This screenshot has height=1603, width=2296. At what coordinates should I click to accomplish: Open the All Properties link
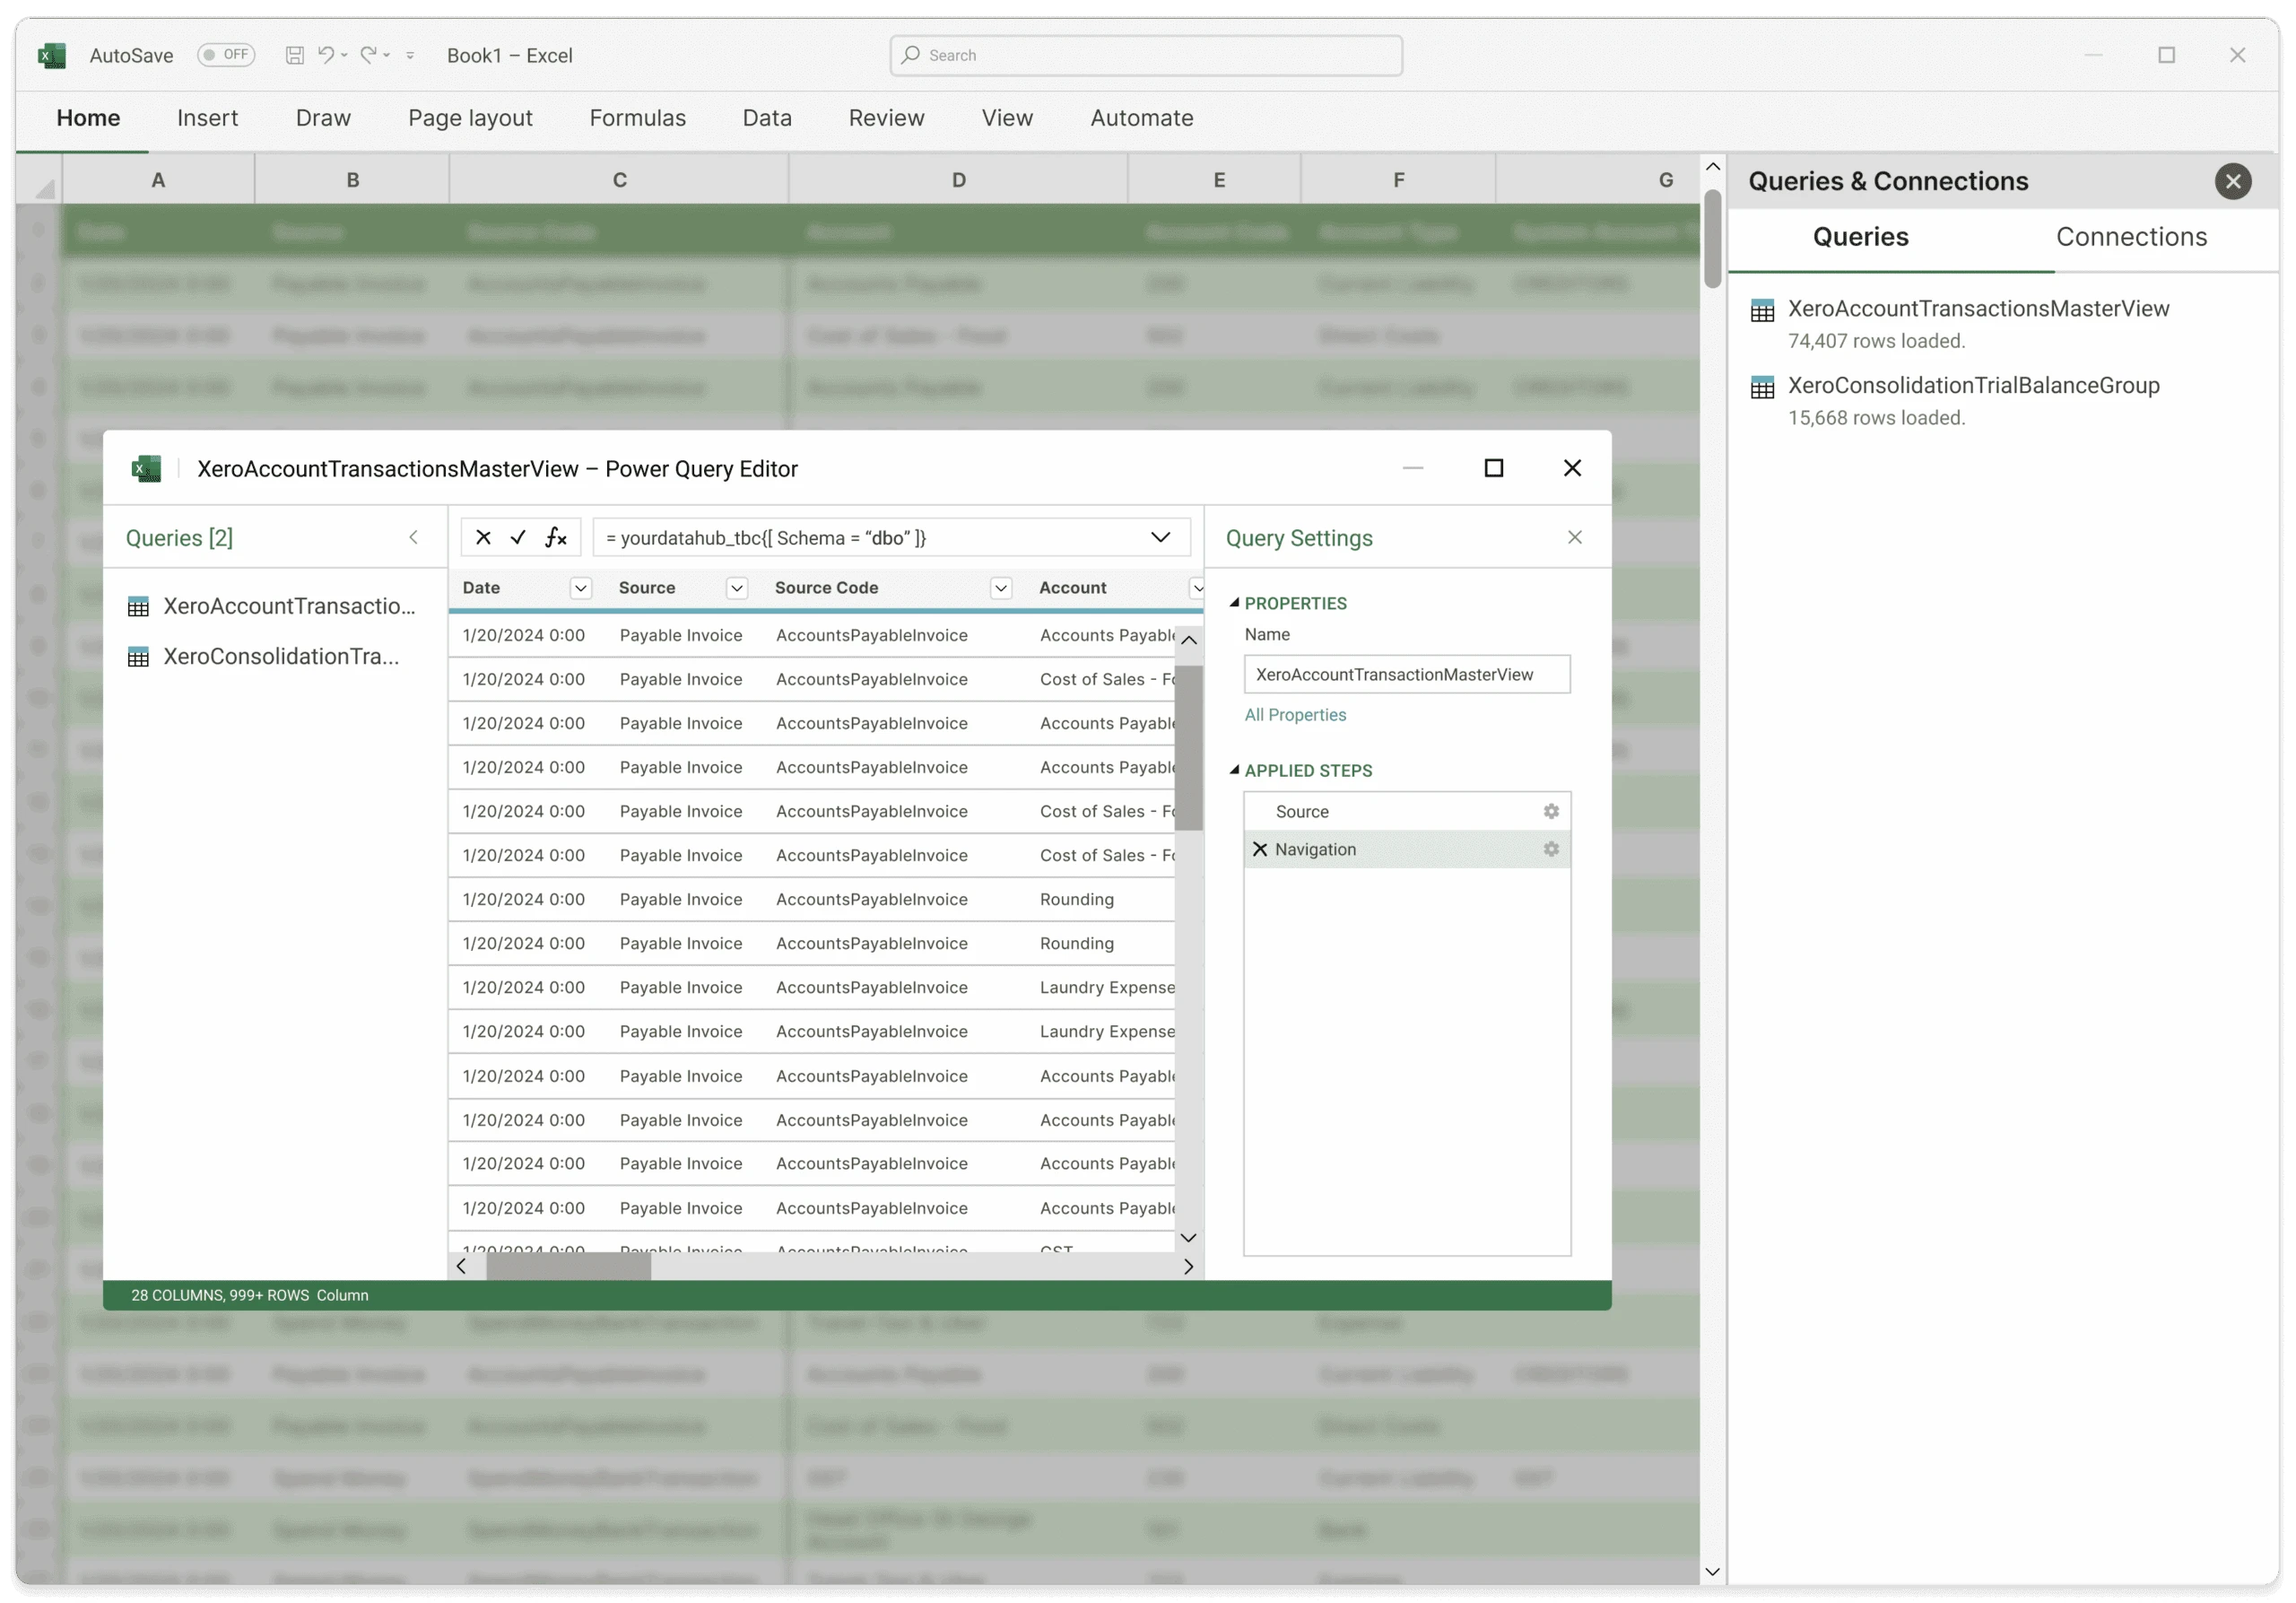pyautogui.click(x=1295, y=714)
